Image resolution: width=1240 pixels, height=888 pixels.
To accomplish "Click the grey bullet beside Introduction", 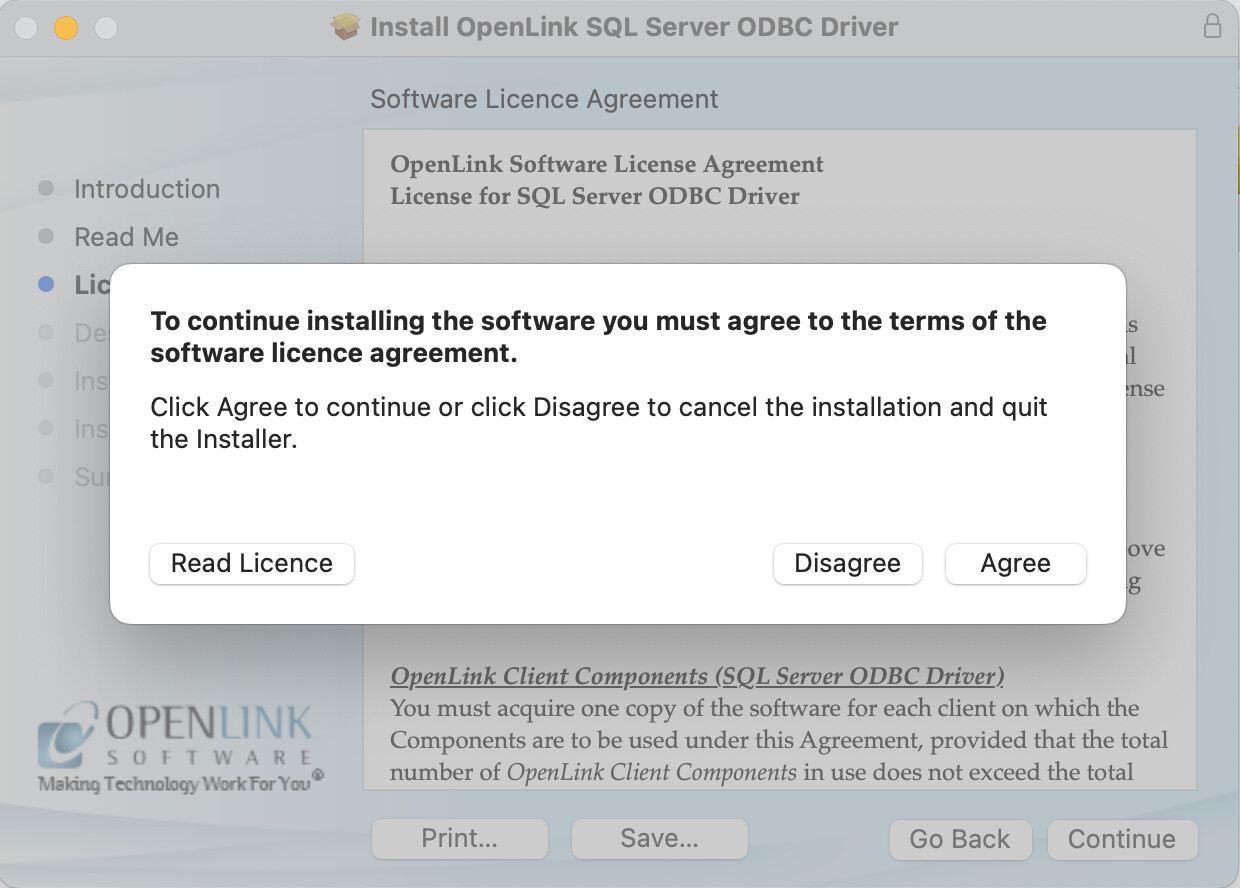I will [46, 189].
